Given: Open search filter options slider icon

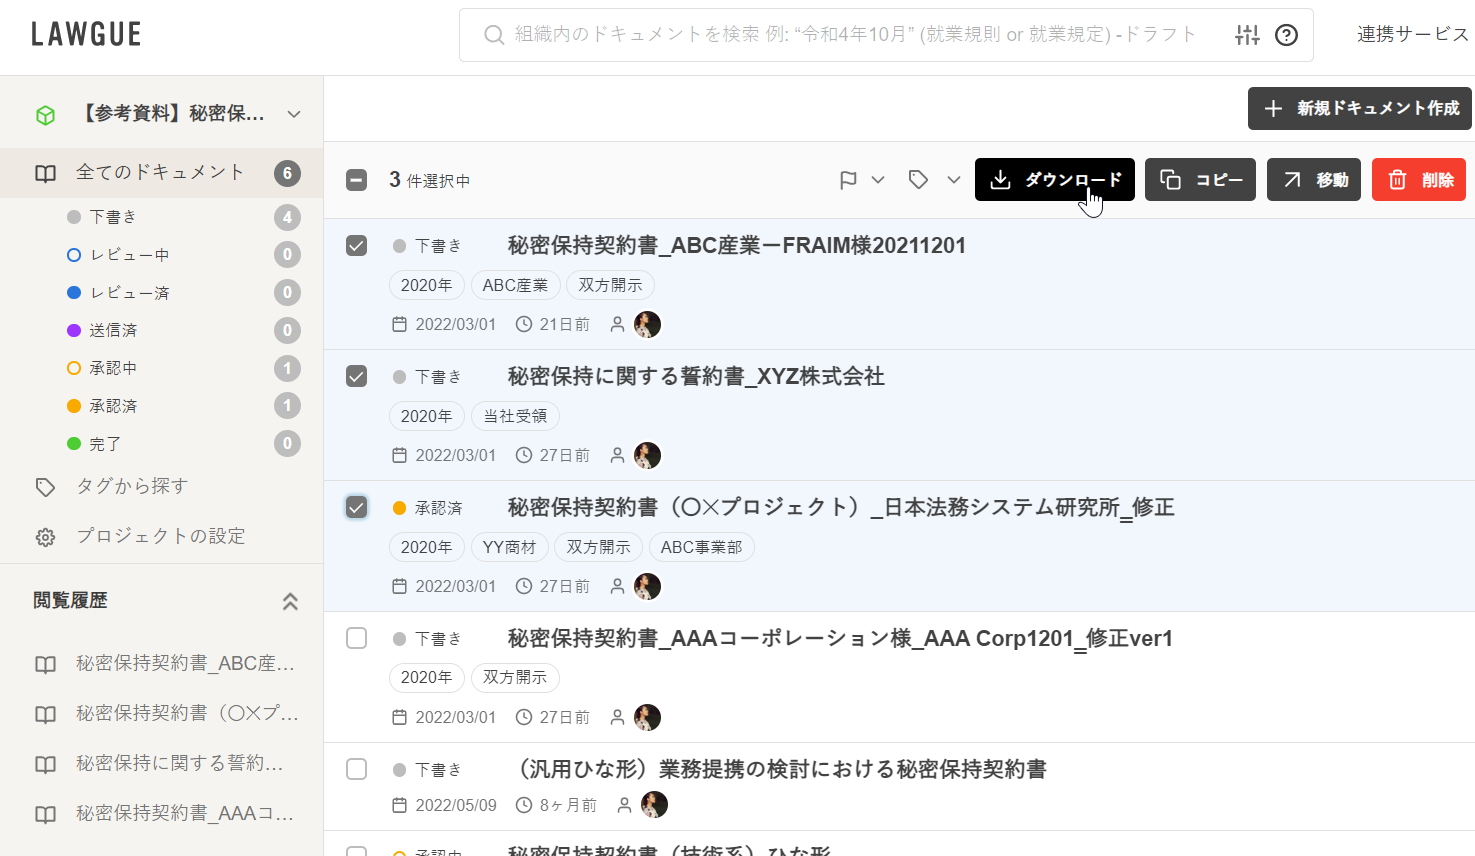Looking at the screenshot, I should coord(1247,35).
